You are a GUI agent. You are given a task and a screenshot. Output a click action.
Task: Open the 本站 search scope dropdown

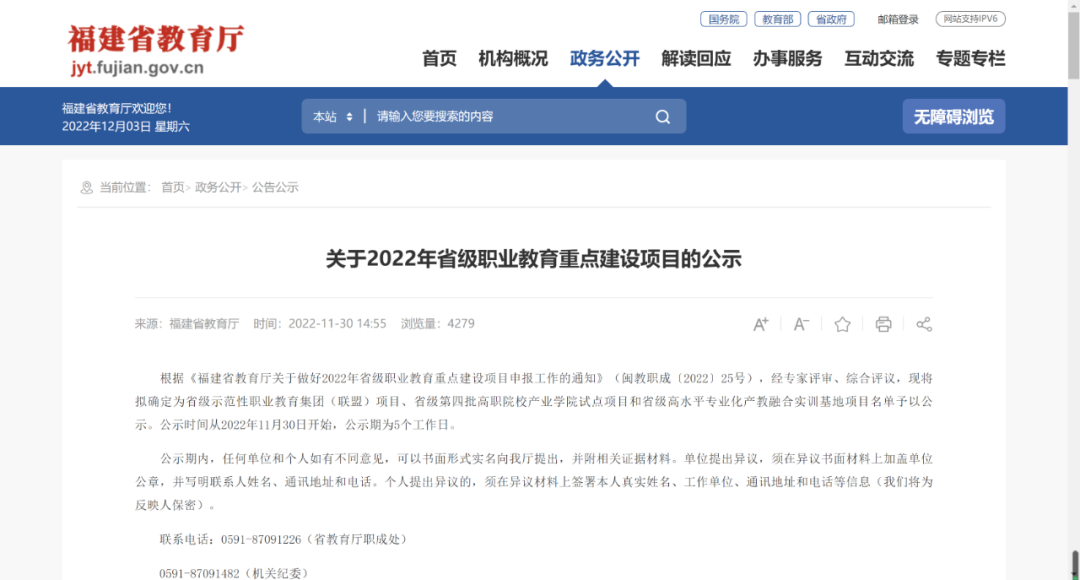pyautogui.click(x=333, y=116)
